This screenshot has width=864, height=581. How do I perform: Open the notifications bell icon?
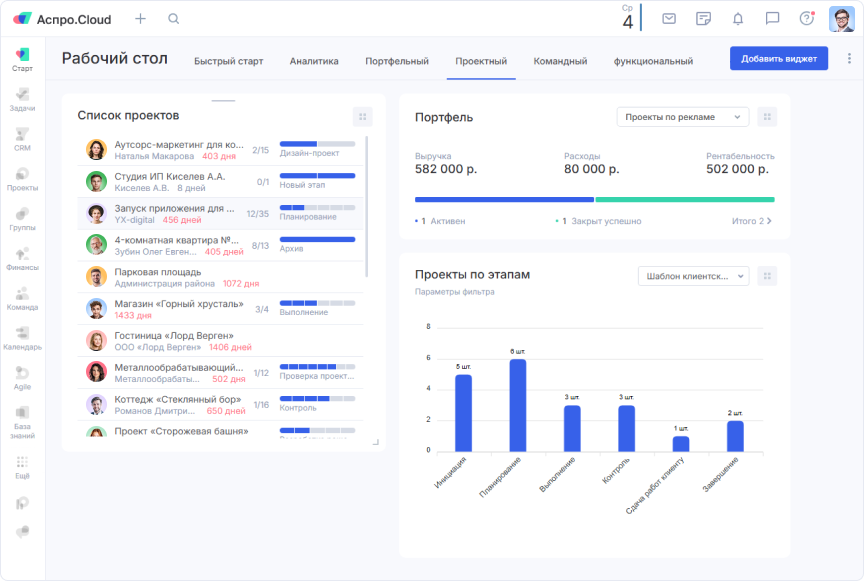[737, 18]
